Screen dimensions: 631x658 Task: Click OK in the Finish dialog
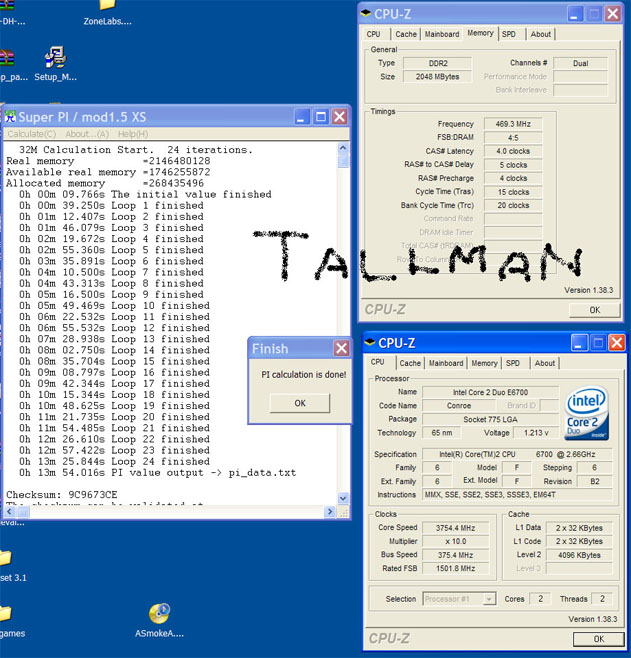tap(300, 403)
